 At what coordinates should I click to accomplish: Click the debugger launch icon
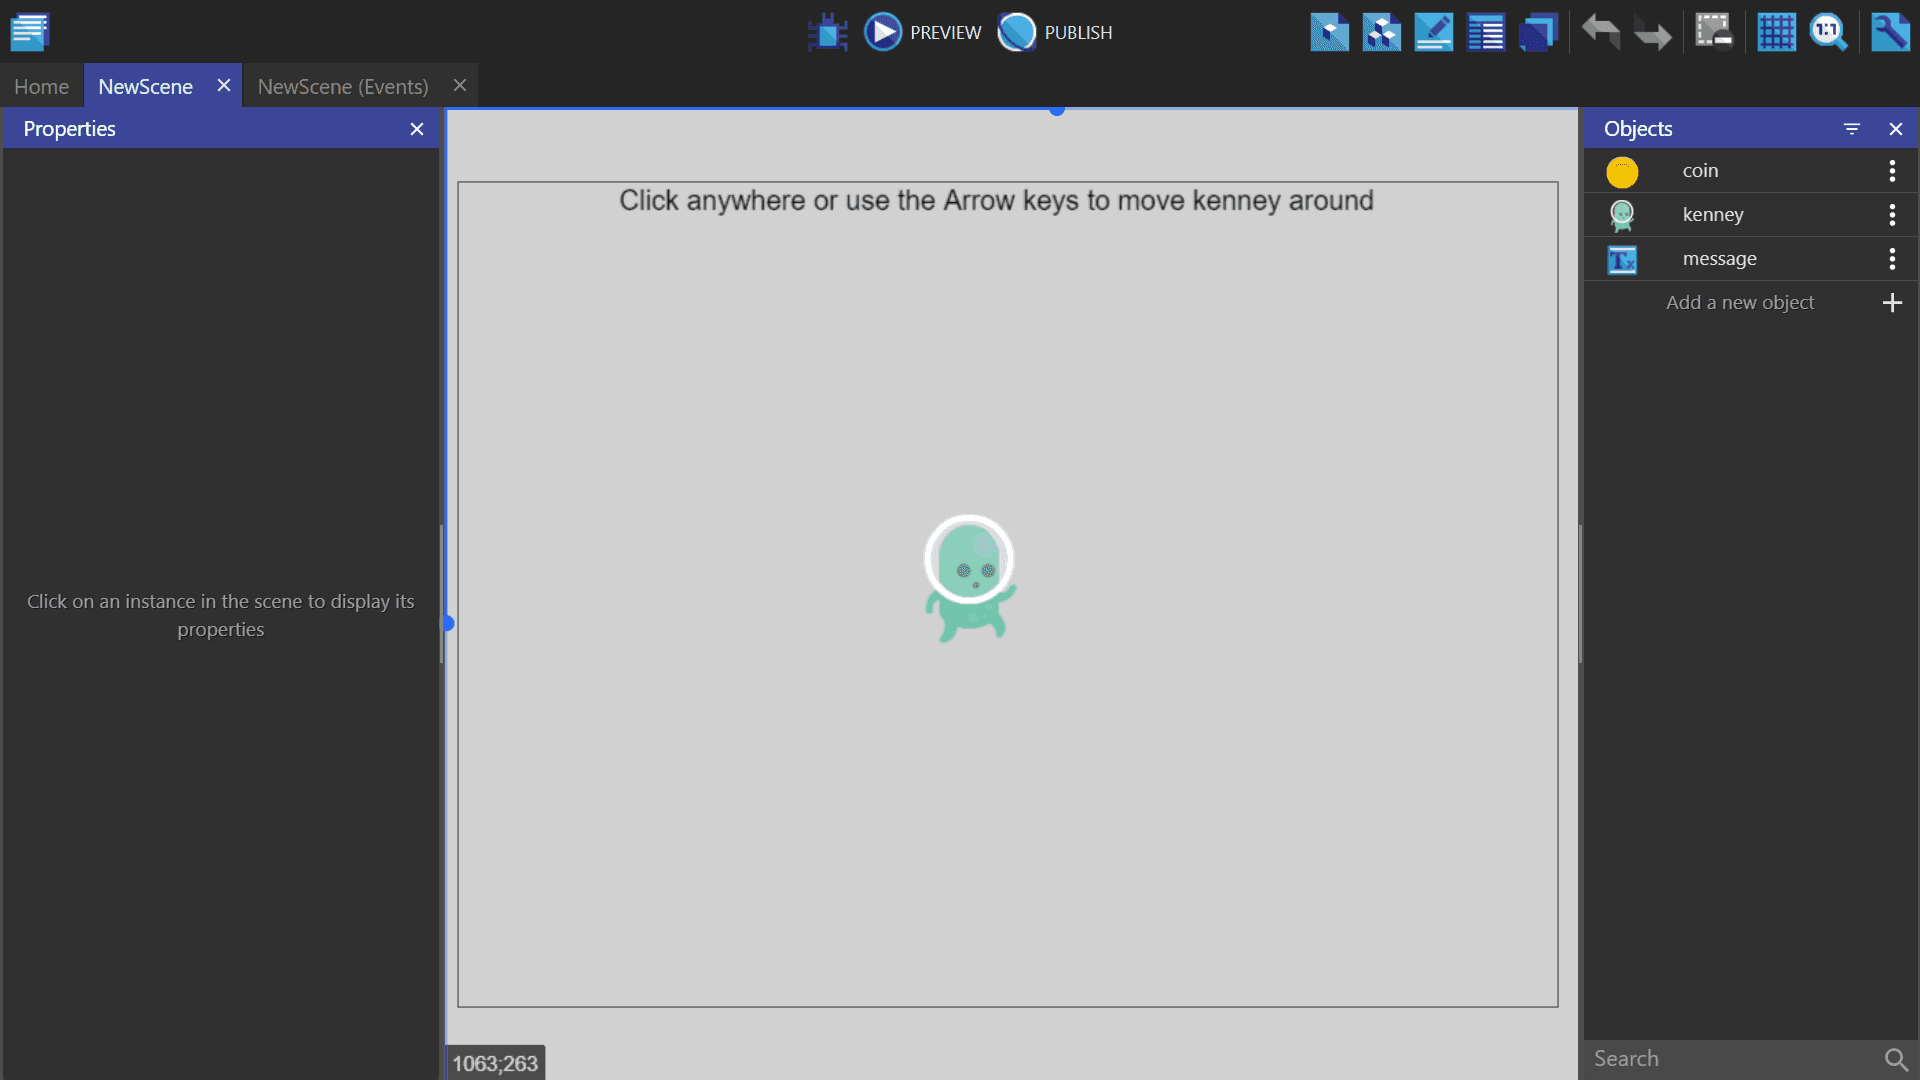827,32
